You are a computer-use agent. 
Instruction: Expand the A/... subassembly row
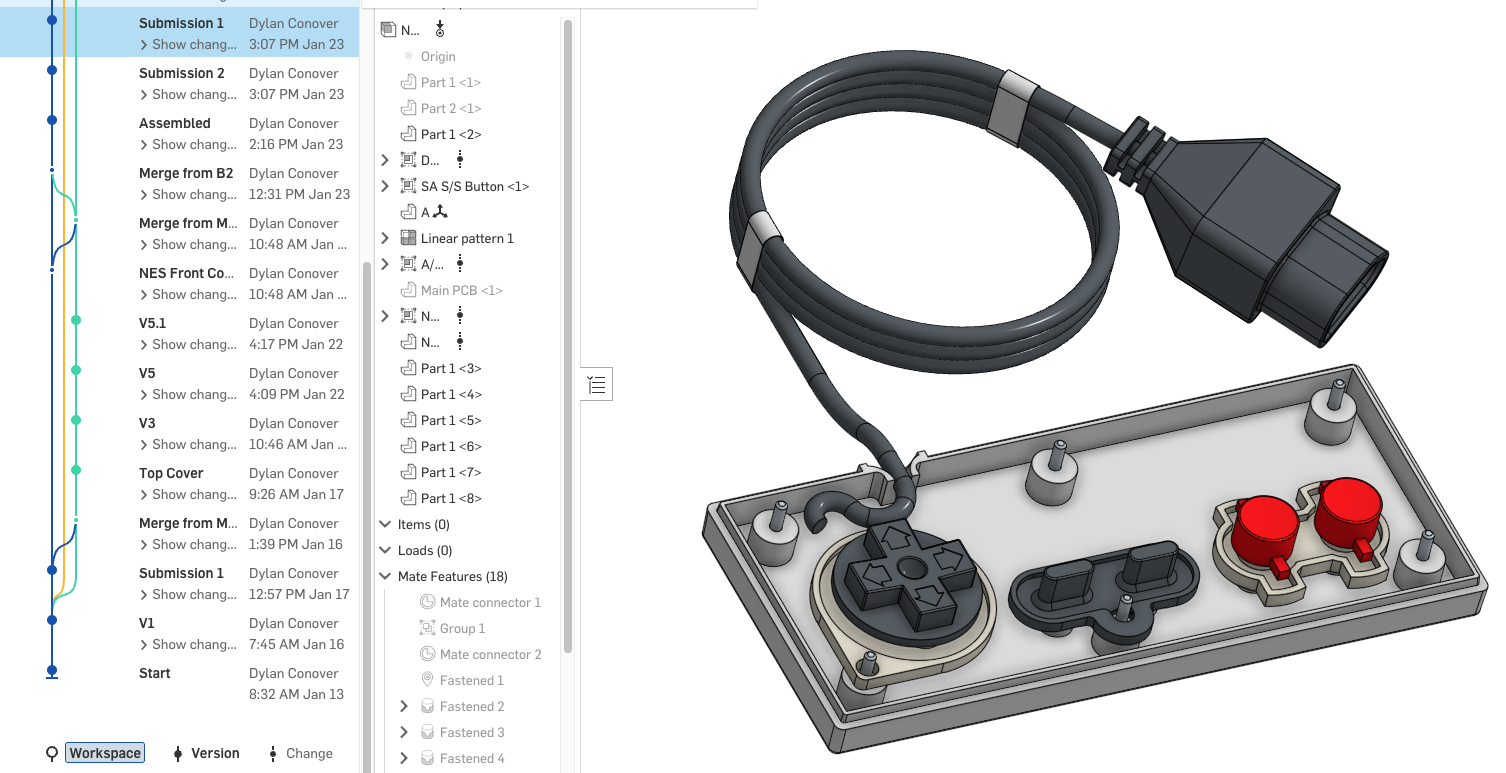[385, 264]
